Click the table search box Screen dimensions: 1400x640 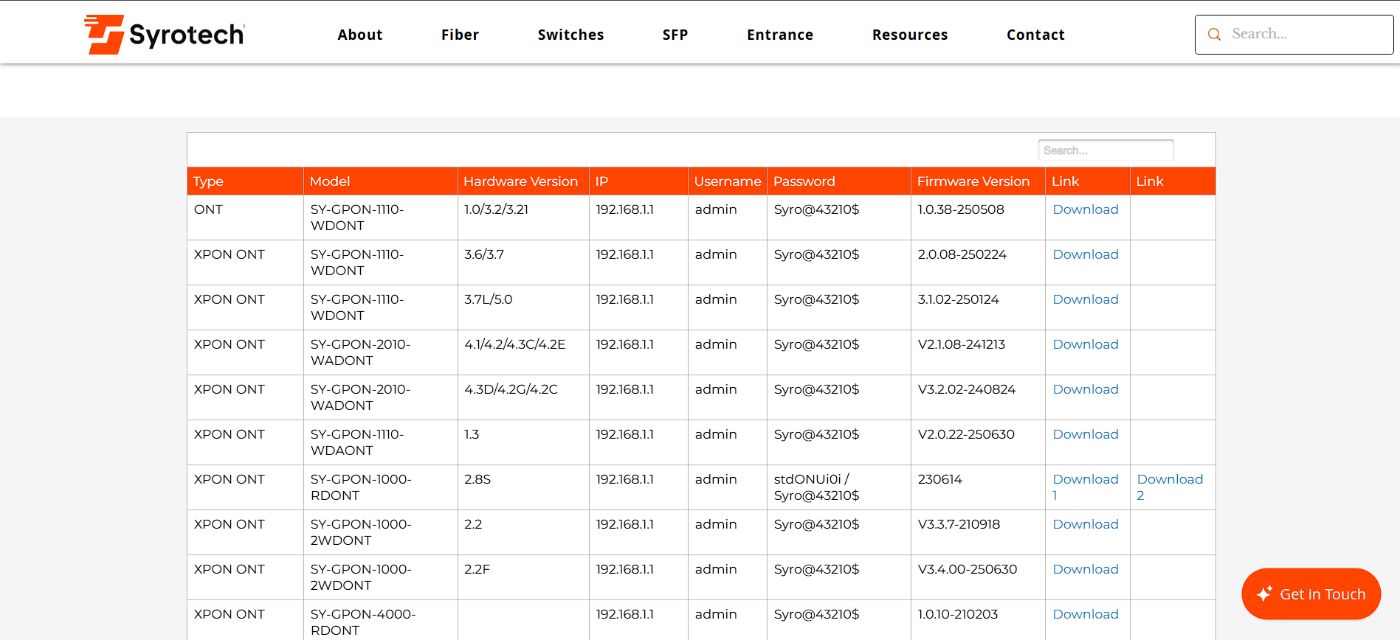coord(1105,150)
